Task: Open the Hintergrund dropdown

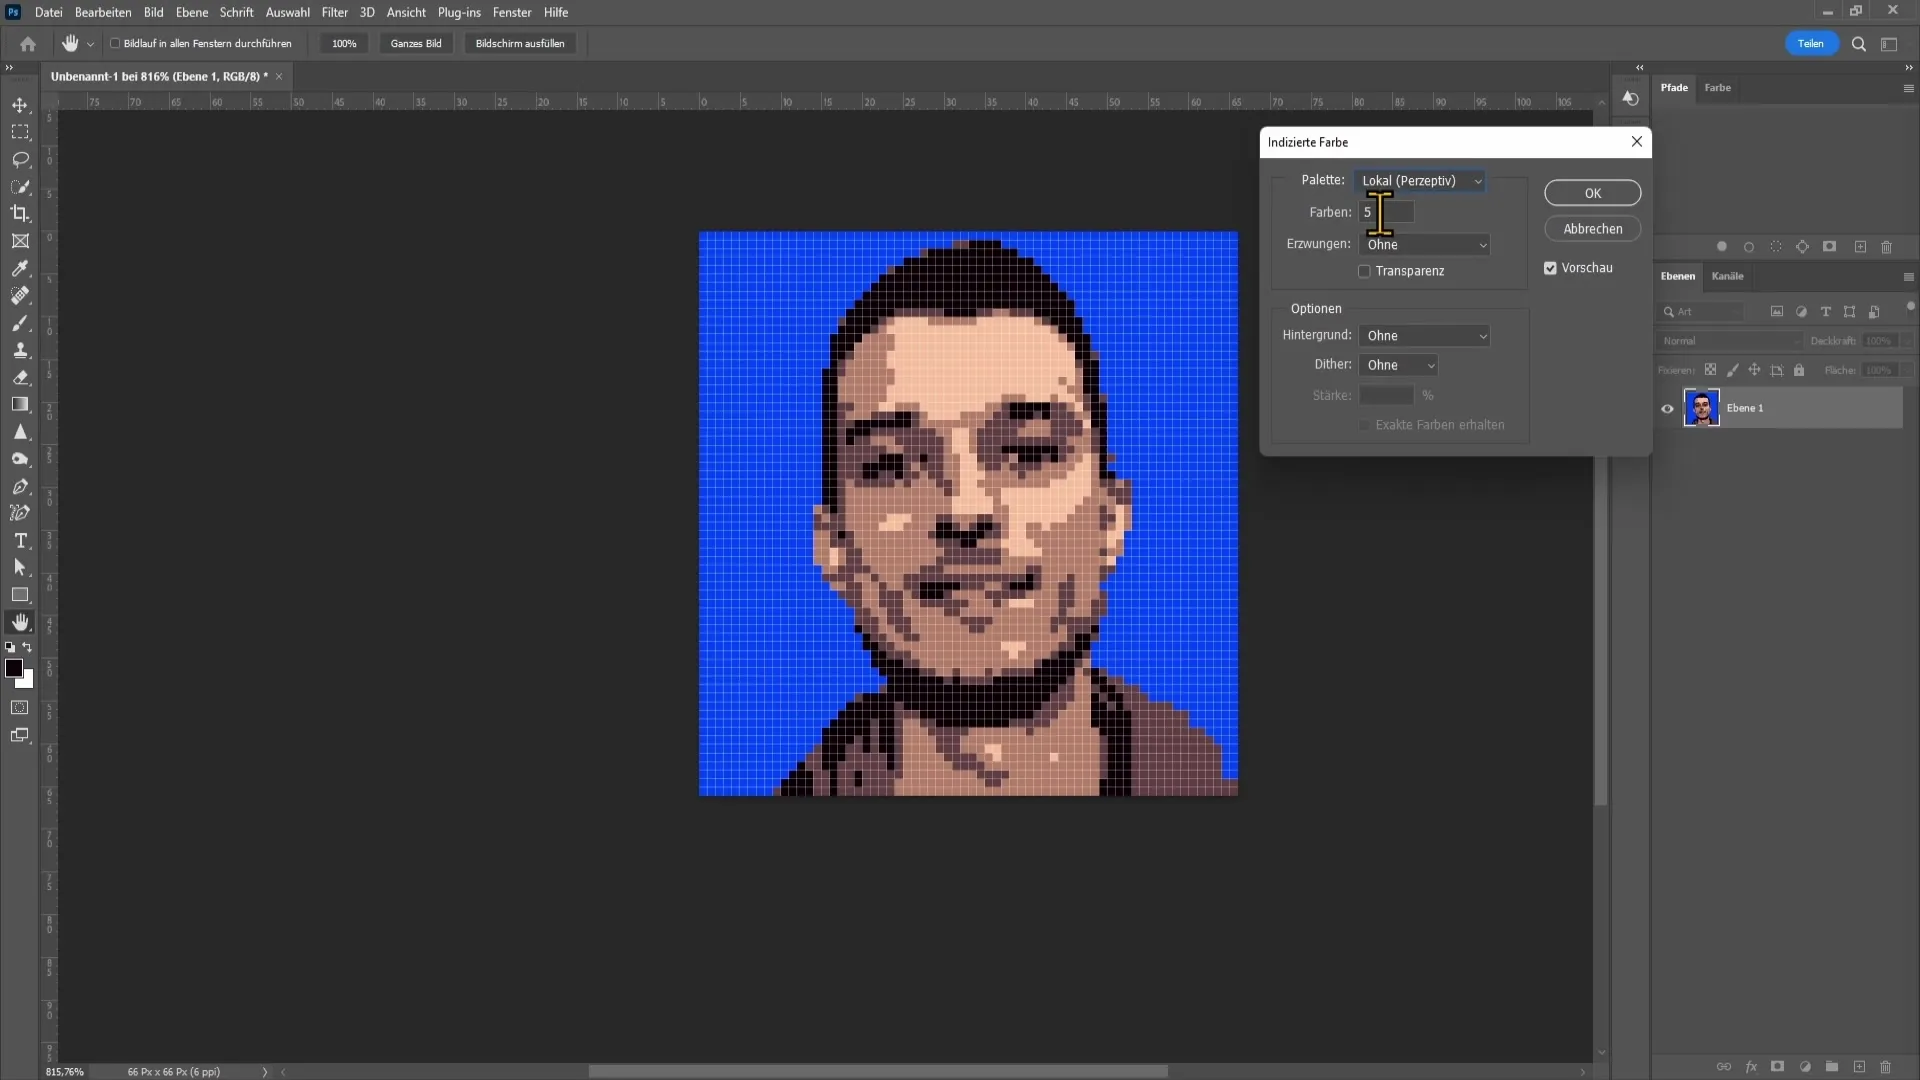Action: tap(1424, 336)
